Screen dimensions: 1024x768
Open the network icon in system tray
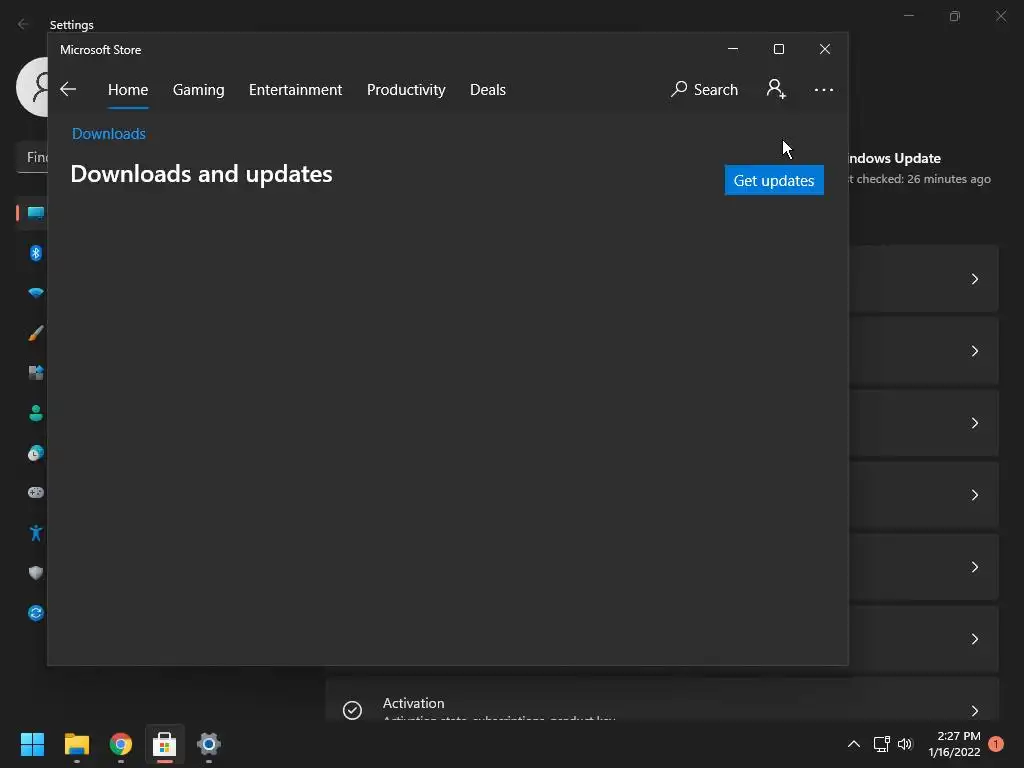tap(882, 744)
